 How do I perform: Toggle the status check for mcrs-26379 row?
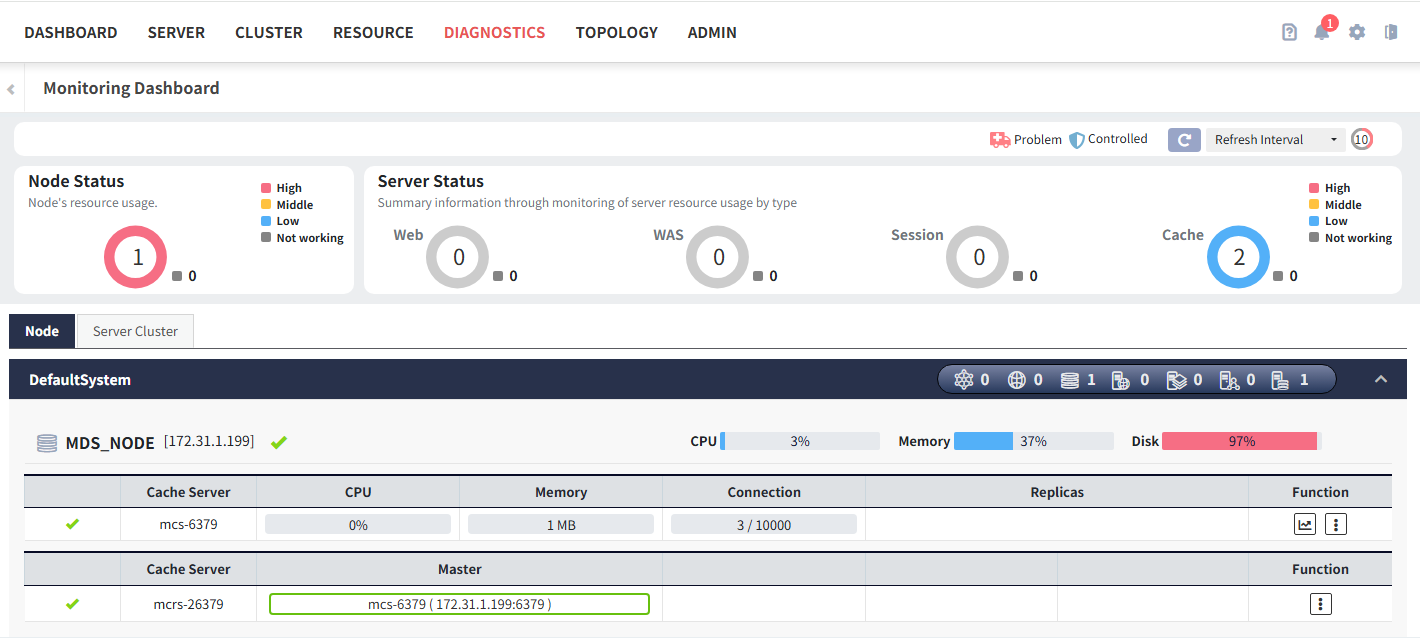(x=71, y=603)
